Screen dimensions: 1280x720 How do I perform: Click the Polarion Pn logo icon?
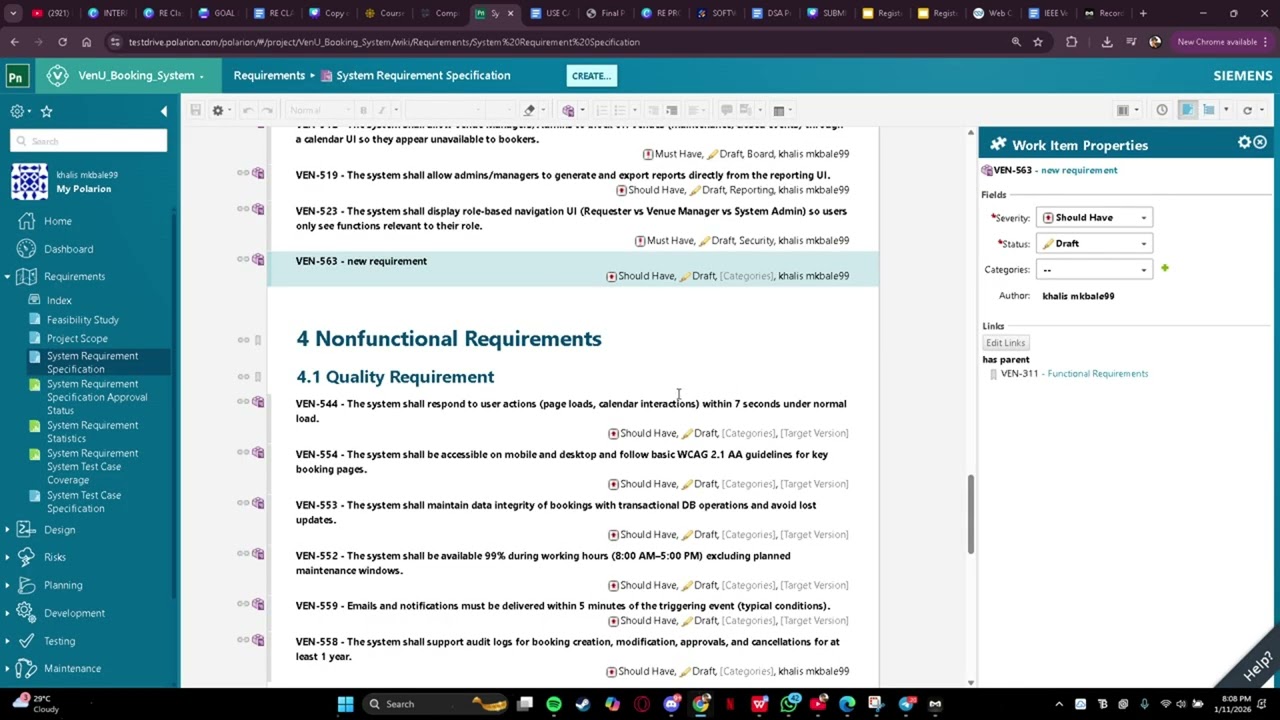pos(16,76)
